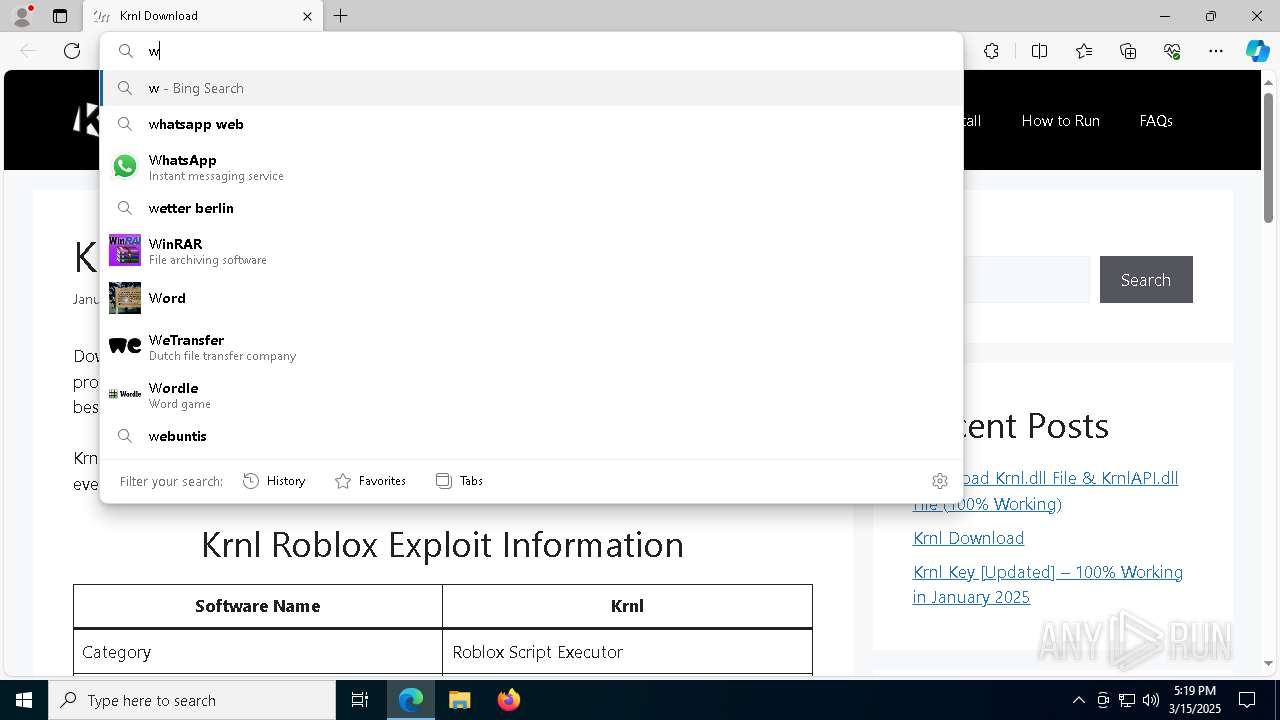Refresh the page
Image resolution: width=1280 pixels, height=720 pixels.
pyautogui.click(x=72, y=51)
